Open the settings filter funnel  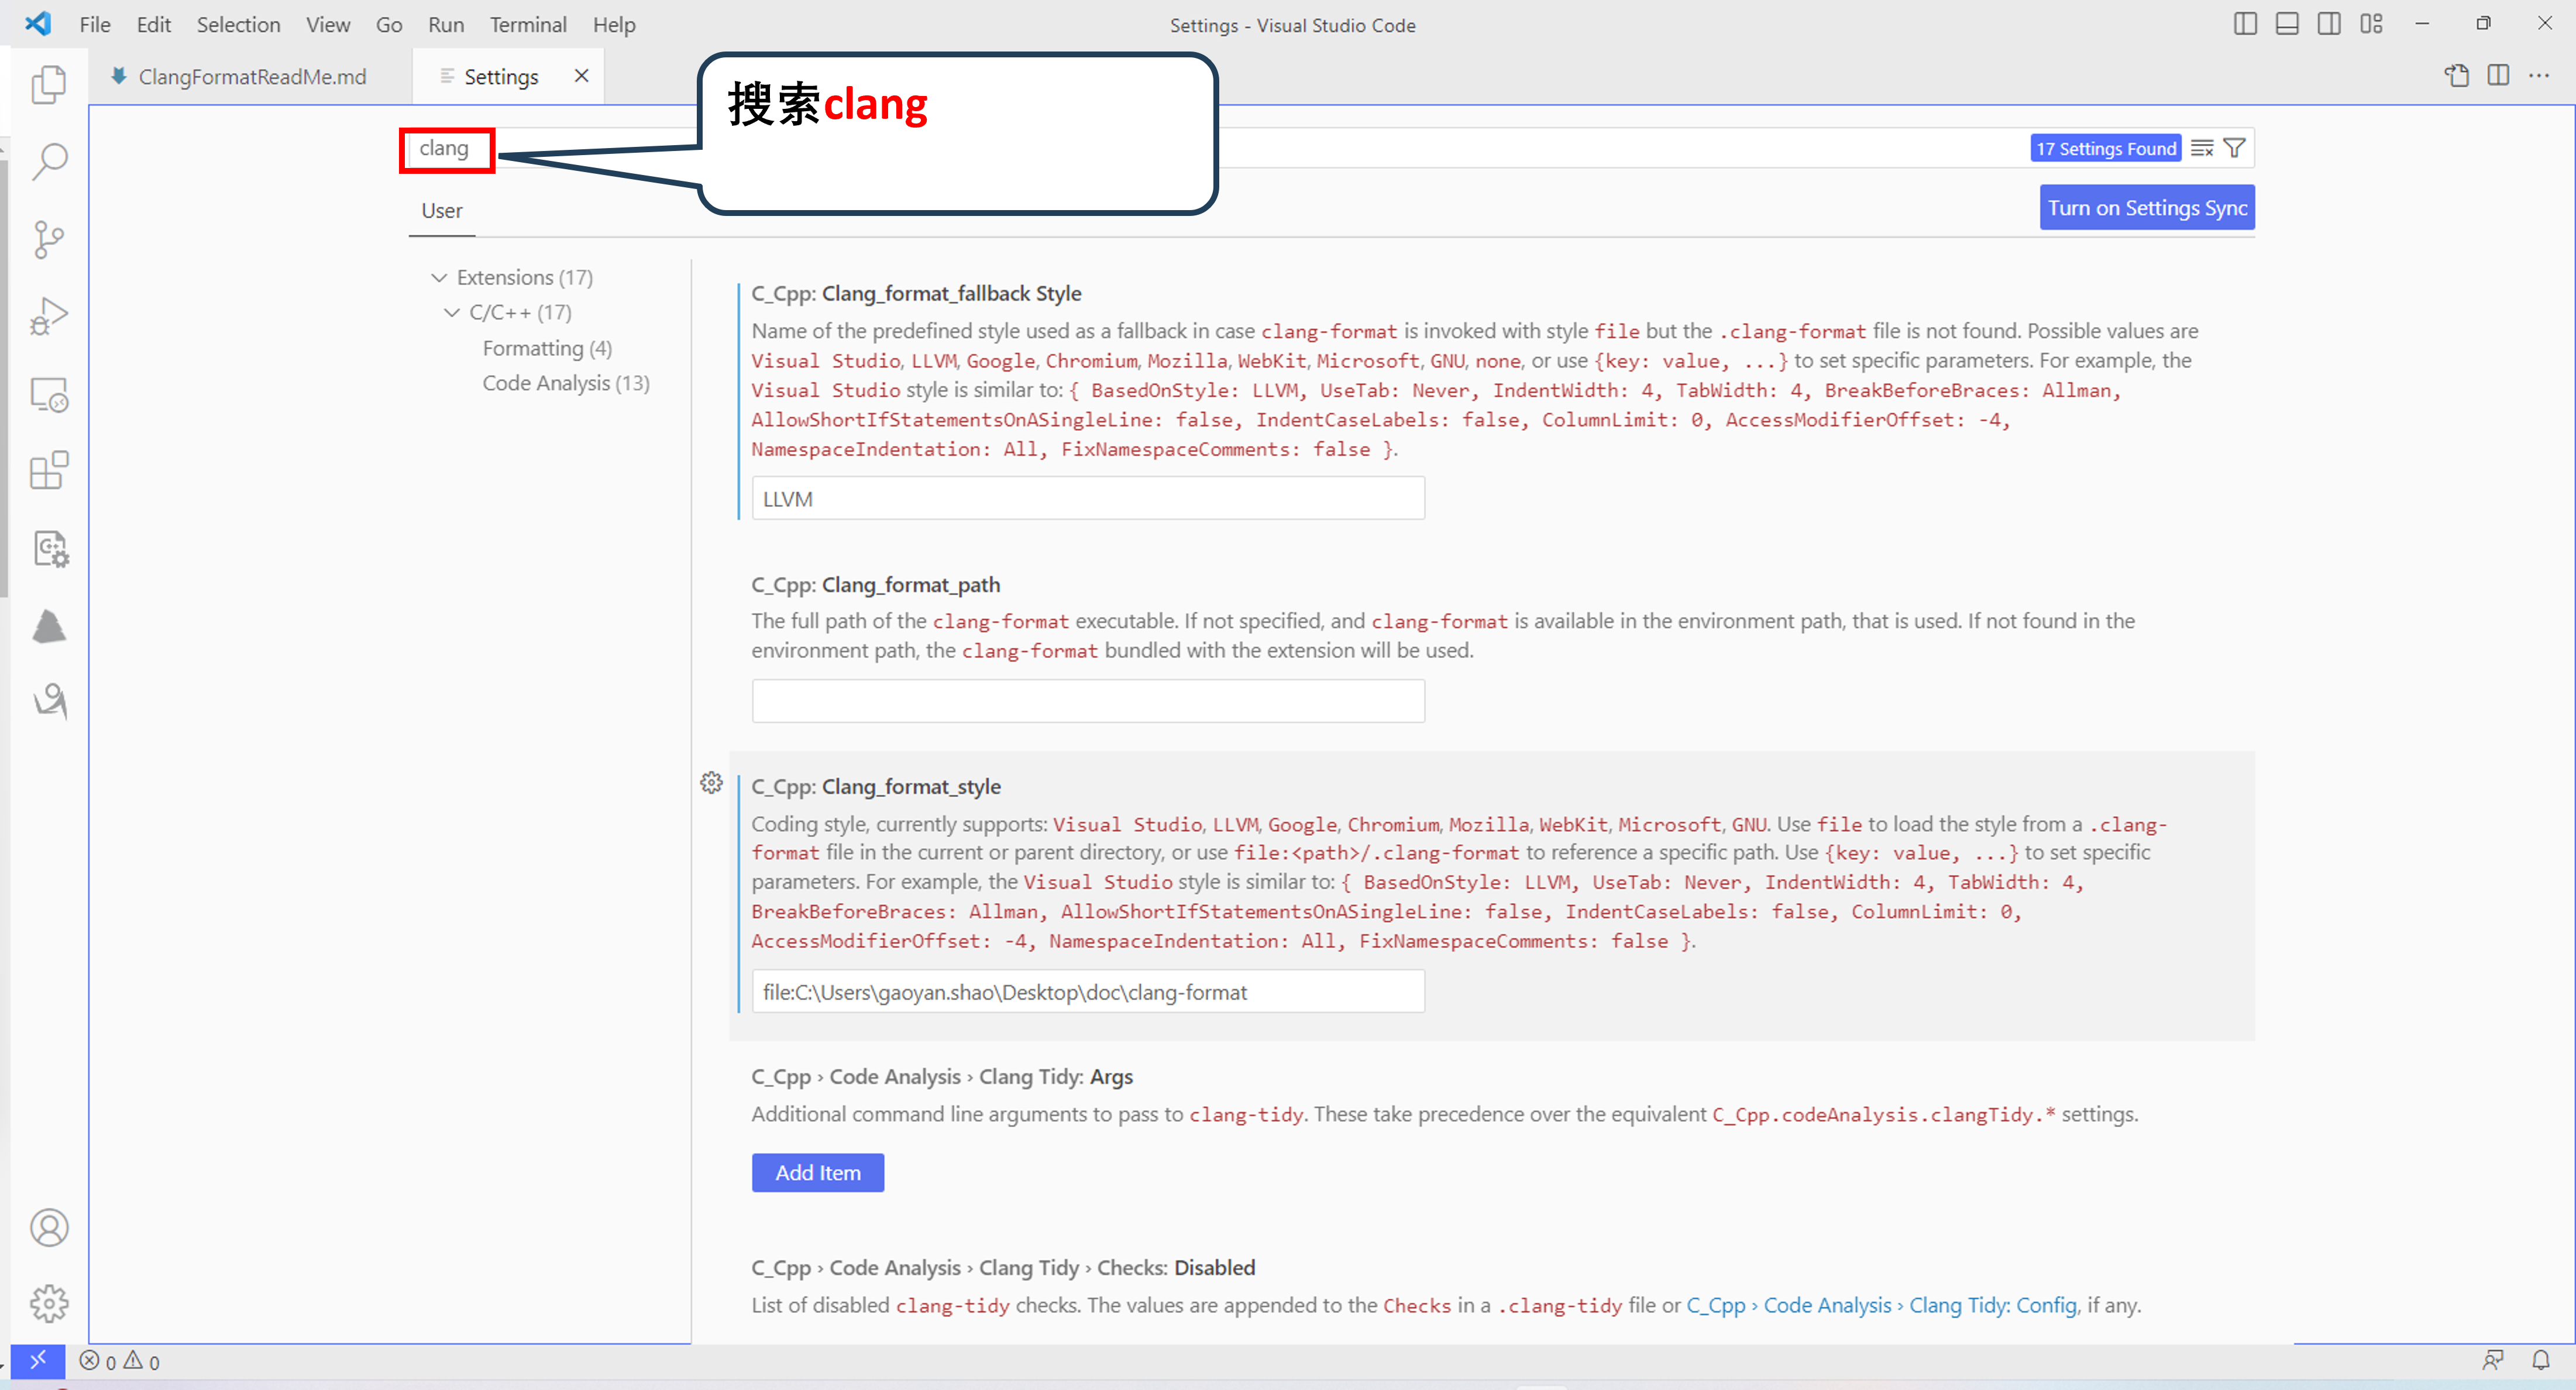pyautogui.click(x=2234, y=148)
